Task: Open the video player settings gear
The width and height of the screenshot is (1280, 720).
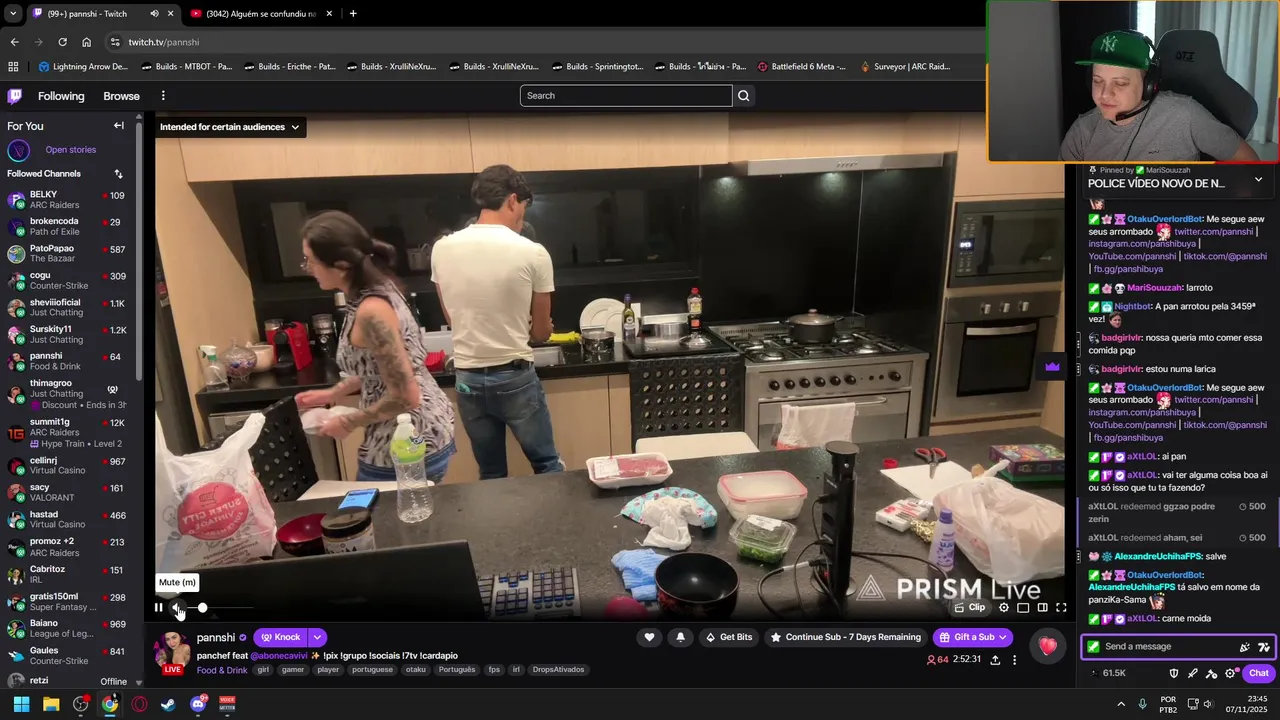Action: 1004,607
